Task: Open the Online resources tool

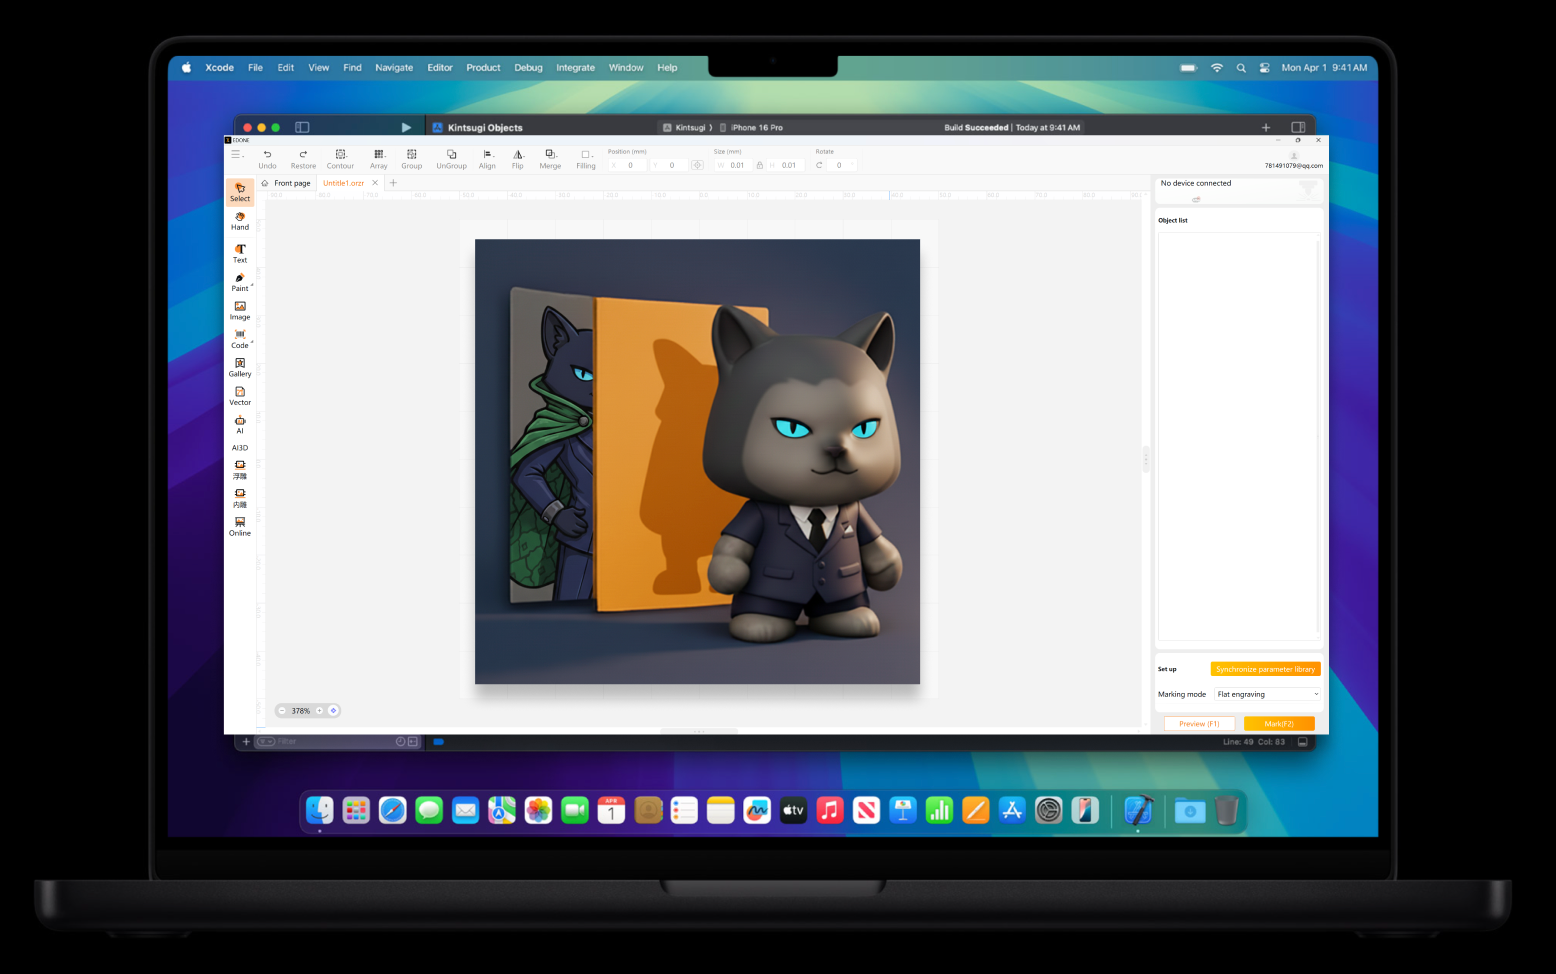Action: (x=240, y=526)
